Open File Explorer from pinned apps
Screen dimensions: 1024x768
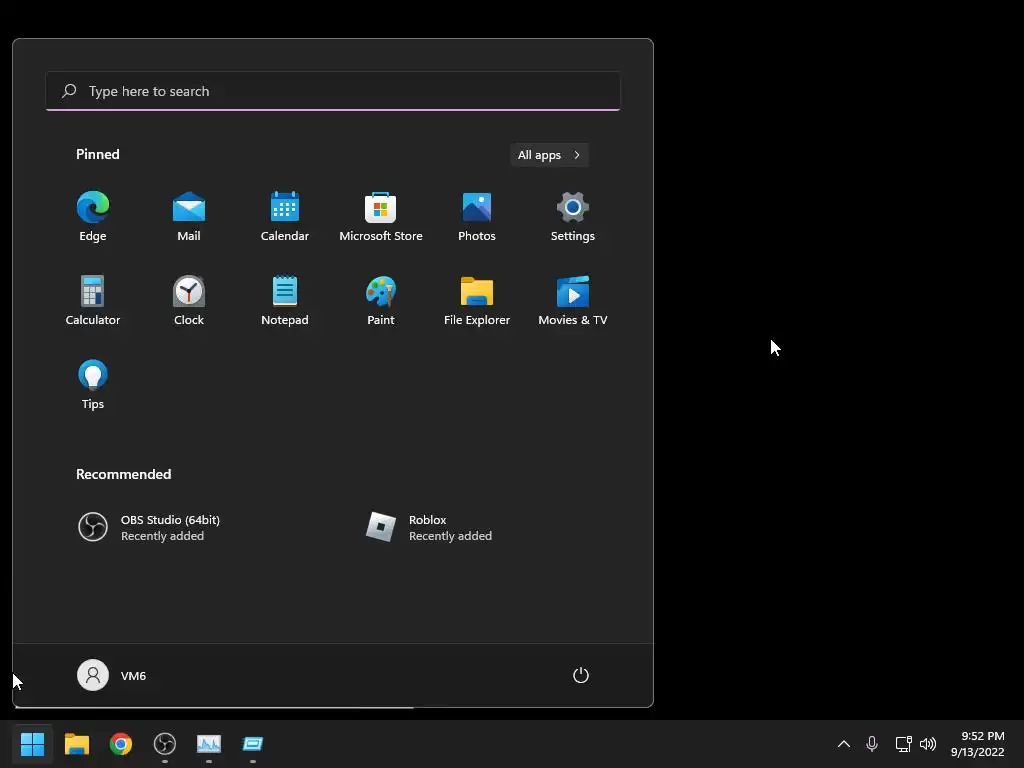[477, 300]
